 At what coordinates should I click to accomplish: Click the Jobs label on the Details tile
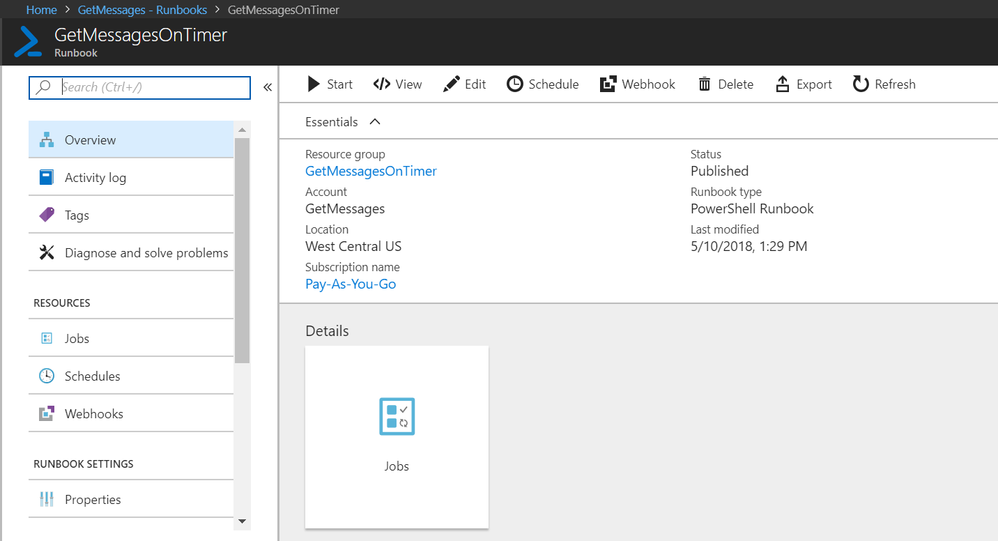(x=397, y=466)
